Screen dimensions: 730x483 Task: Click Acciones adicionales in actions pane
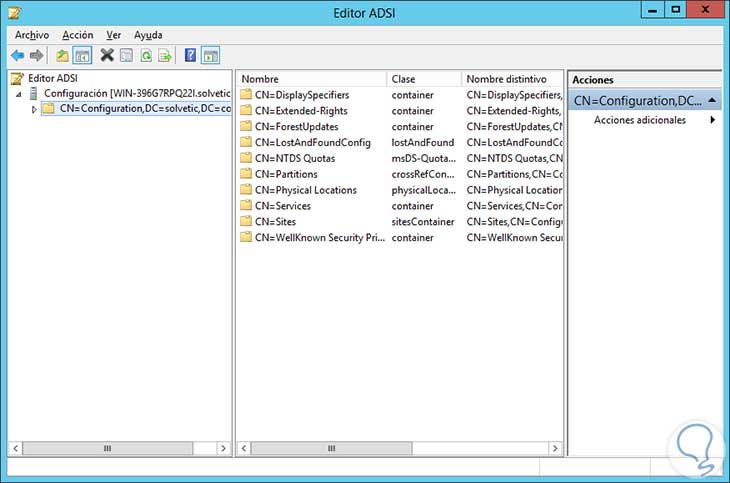pyautogui.click(x=640, y=120)
